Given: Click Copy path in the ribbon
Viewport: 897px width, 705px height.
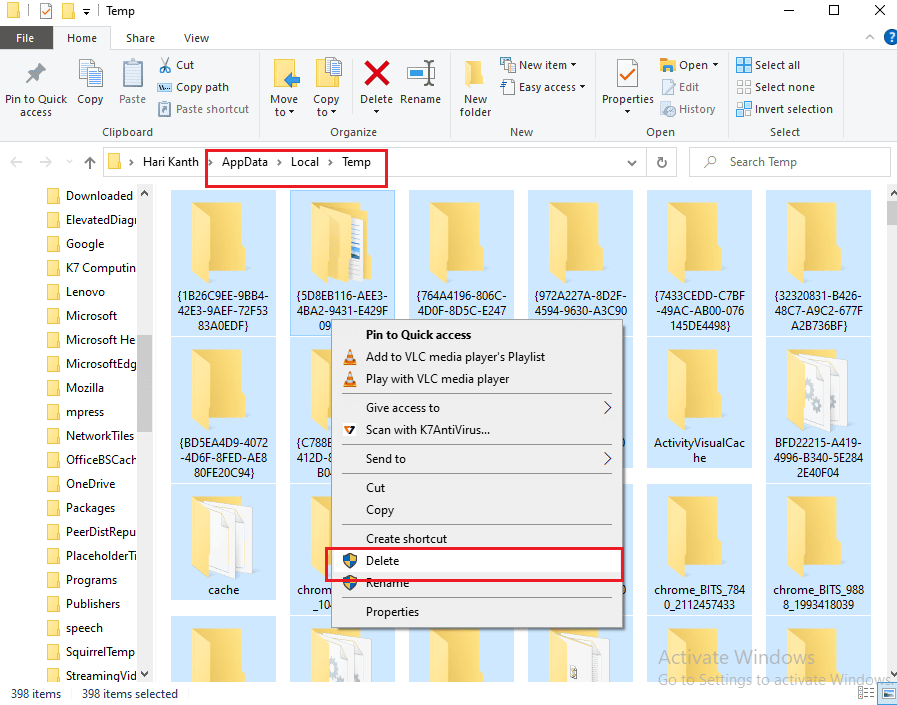Looking at the screenshot, I should [193, 87].
